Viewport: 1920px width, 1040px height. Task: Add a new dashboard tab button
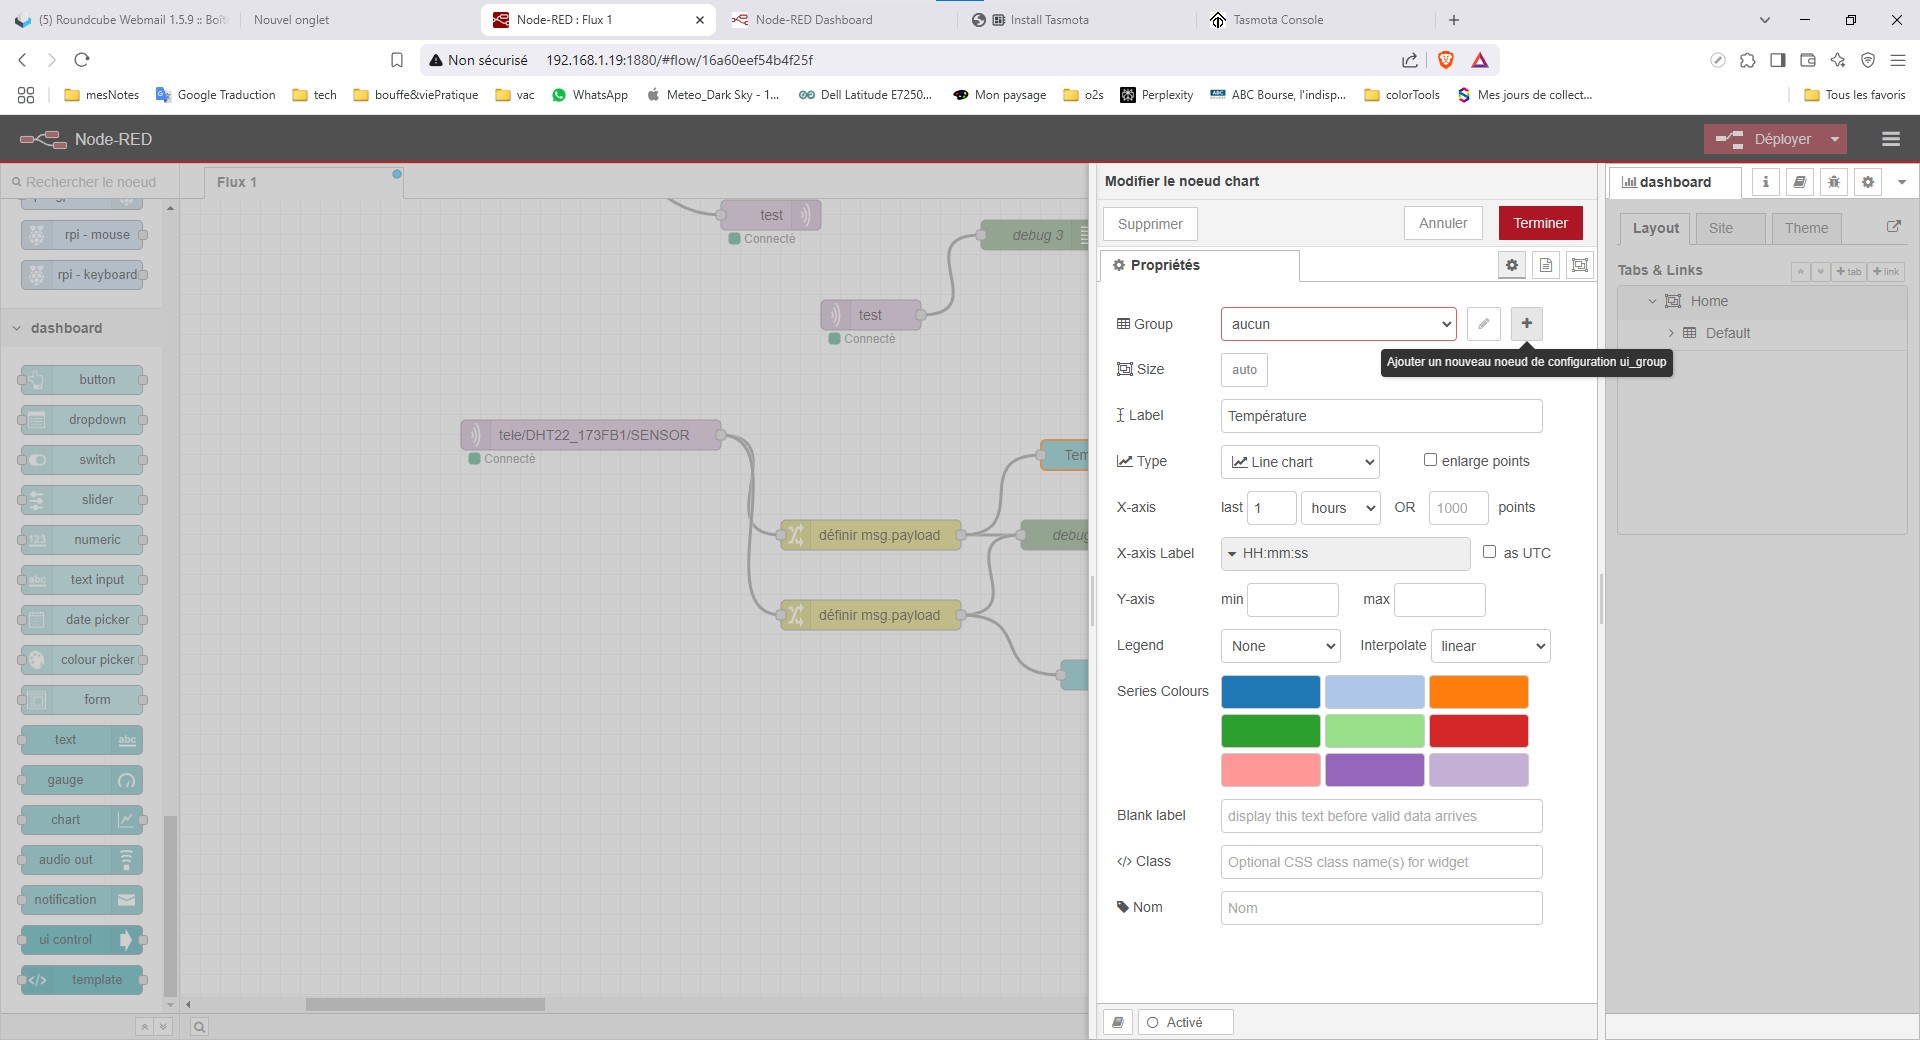point(1848,271)
